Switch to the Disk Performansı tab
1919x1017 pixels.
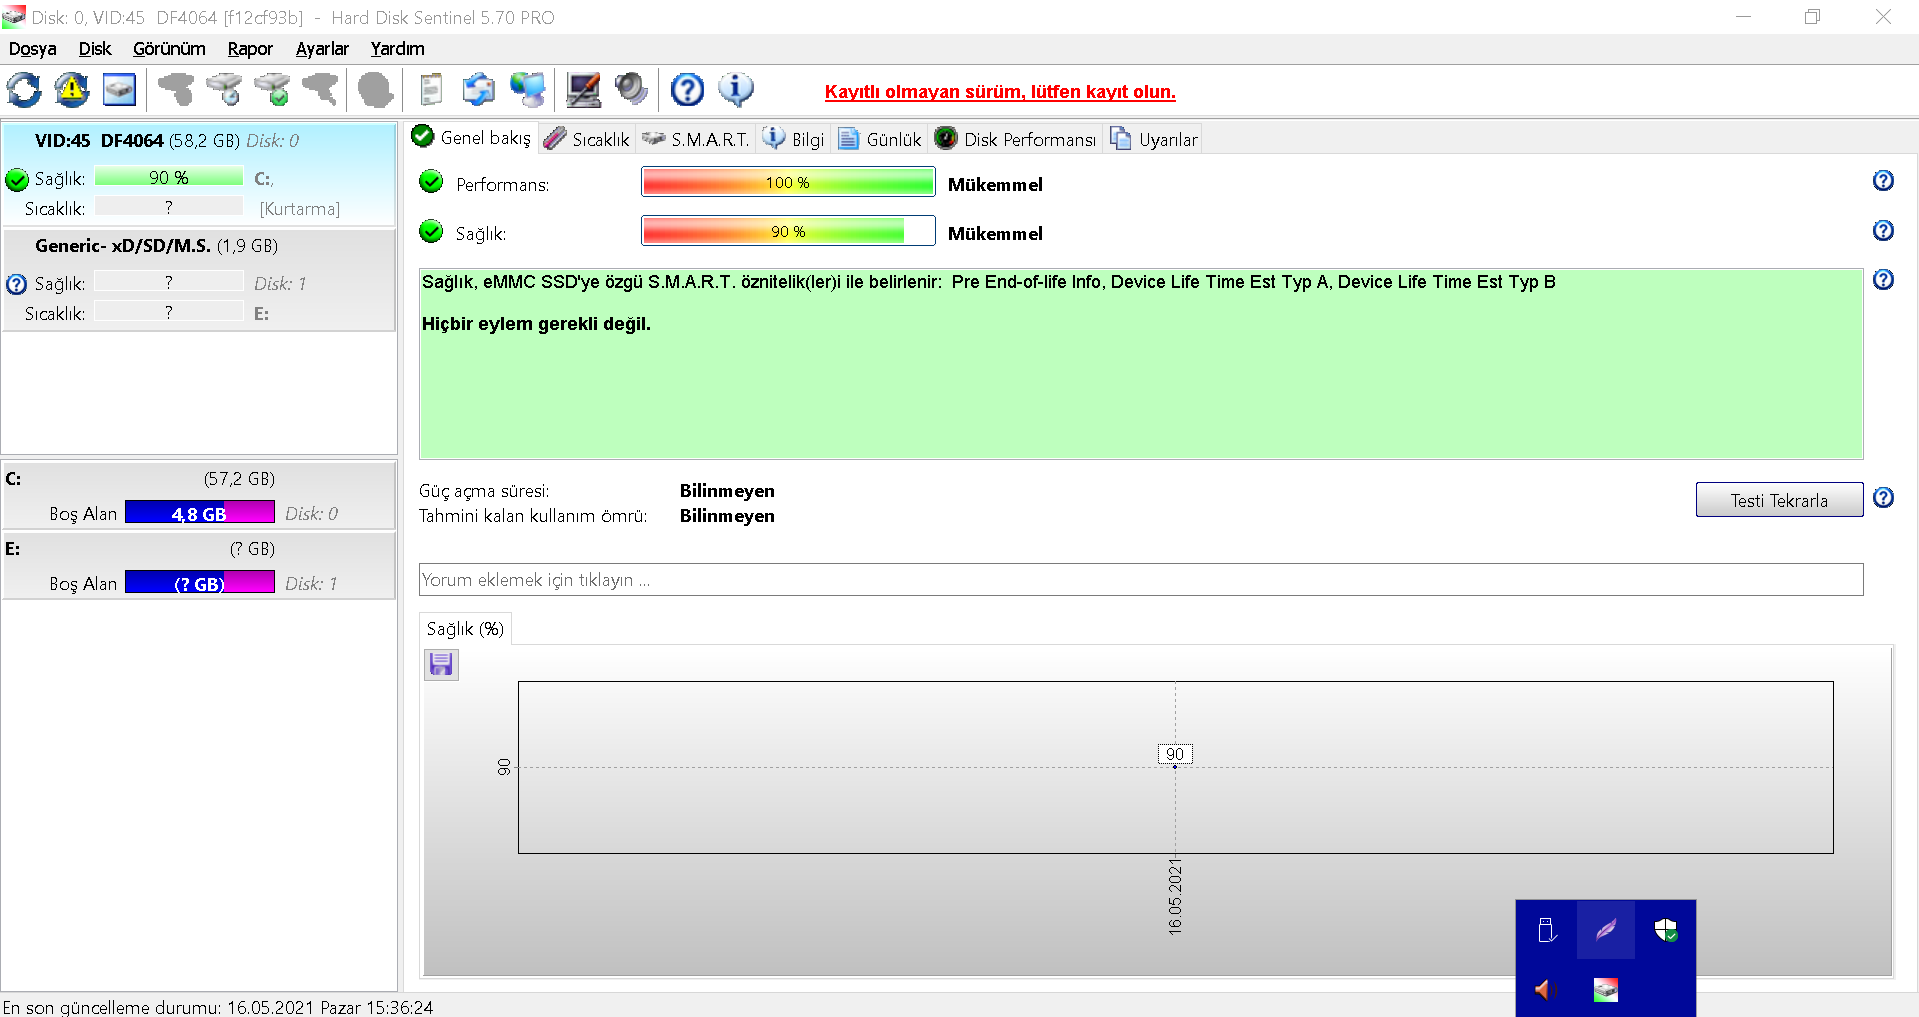point(1016,139)
